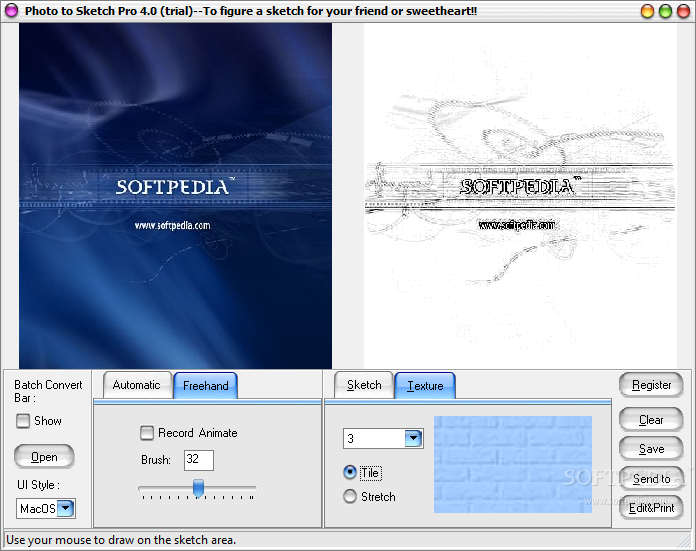The height and width of the screenshot is (551, 696).
Task: Click the 'Batch Convert Bar :' label
Action: (x=48, y=391)
